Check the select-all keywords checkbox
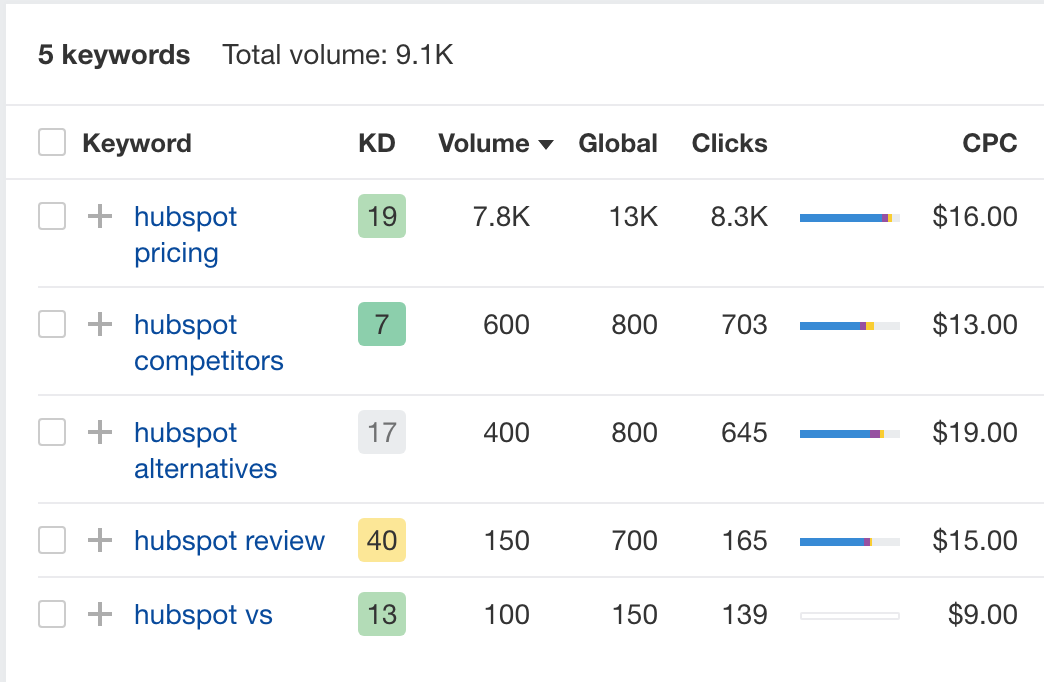 [52, 143]
